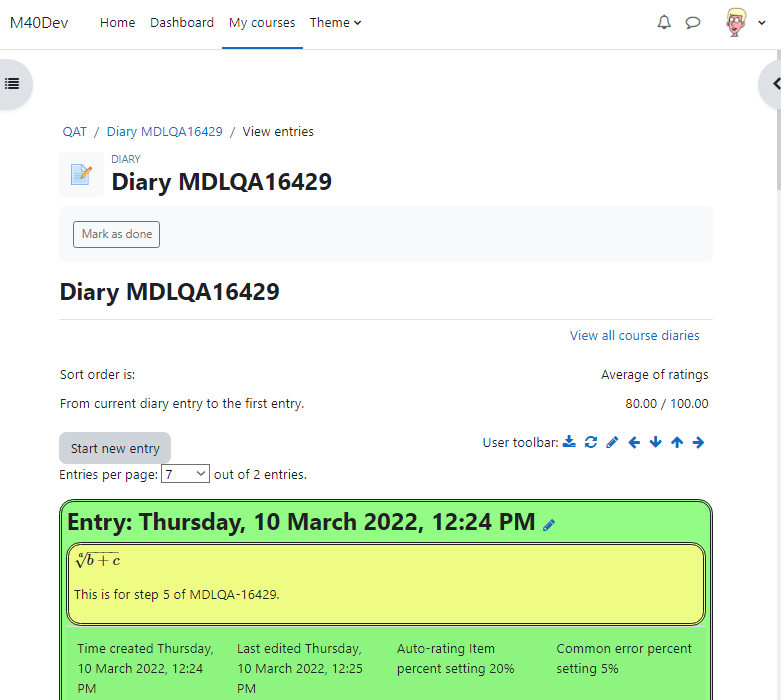The width and height of the screenshot is (781, 700).
Task: Click 'View entries' breadcrumb text
Action: (278, 132)
